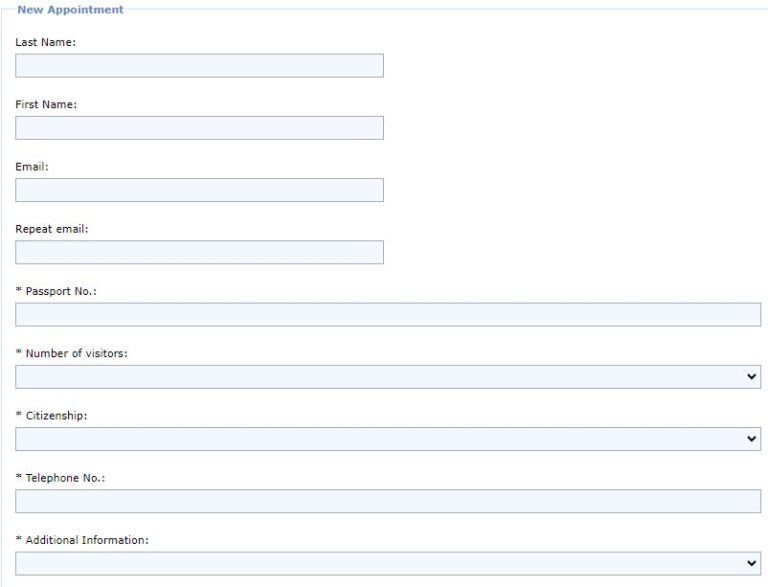The width and height of the screenshot is (768, 587).
Task: Click the Telephone No. text field
Action: [388, 501]
